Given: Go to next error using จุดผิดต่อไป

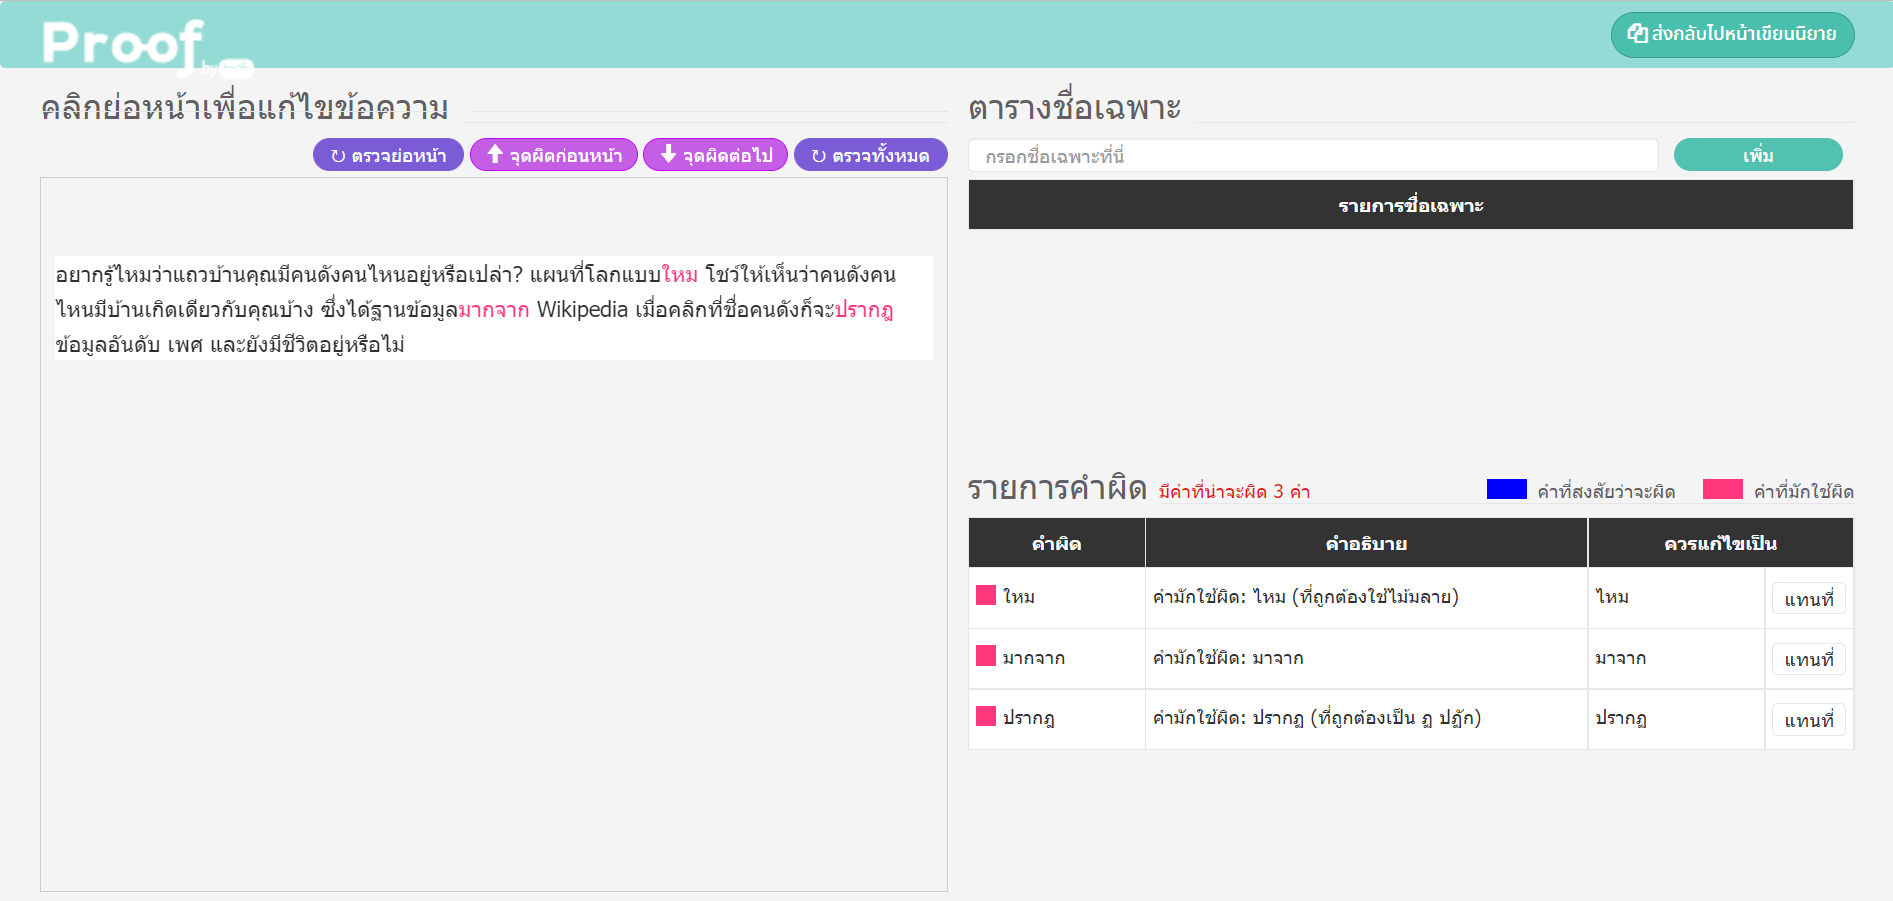Looking at the screenshot, I should click(716, 155).
